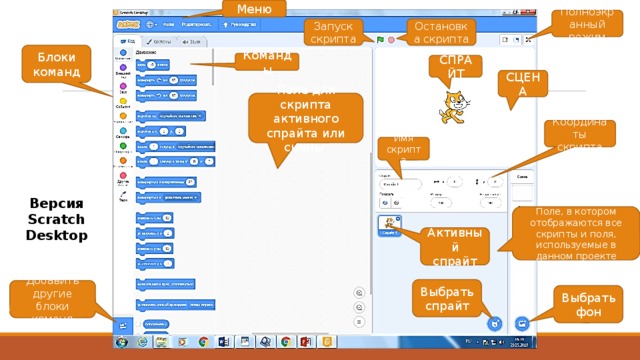Image resolution: width=640 pixels, height=360 pixels.
Task: Tick the checkbox beside the bottom variable block
Action: pos(138,324)
